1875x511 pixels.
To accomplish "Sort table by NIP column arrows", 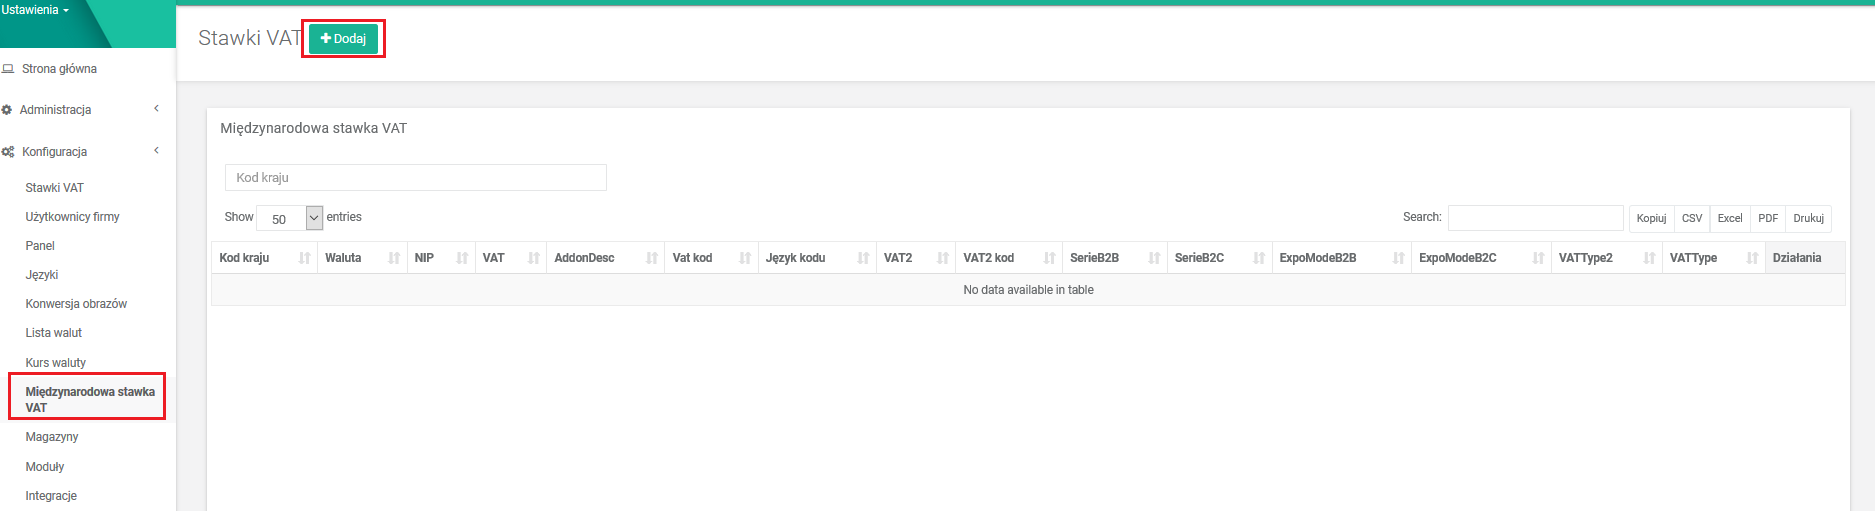I will coord(462,258).
